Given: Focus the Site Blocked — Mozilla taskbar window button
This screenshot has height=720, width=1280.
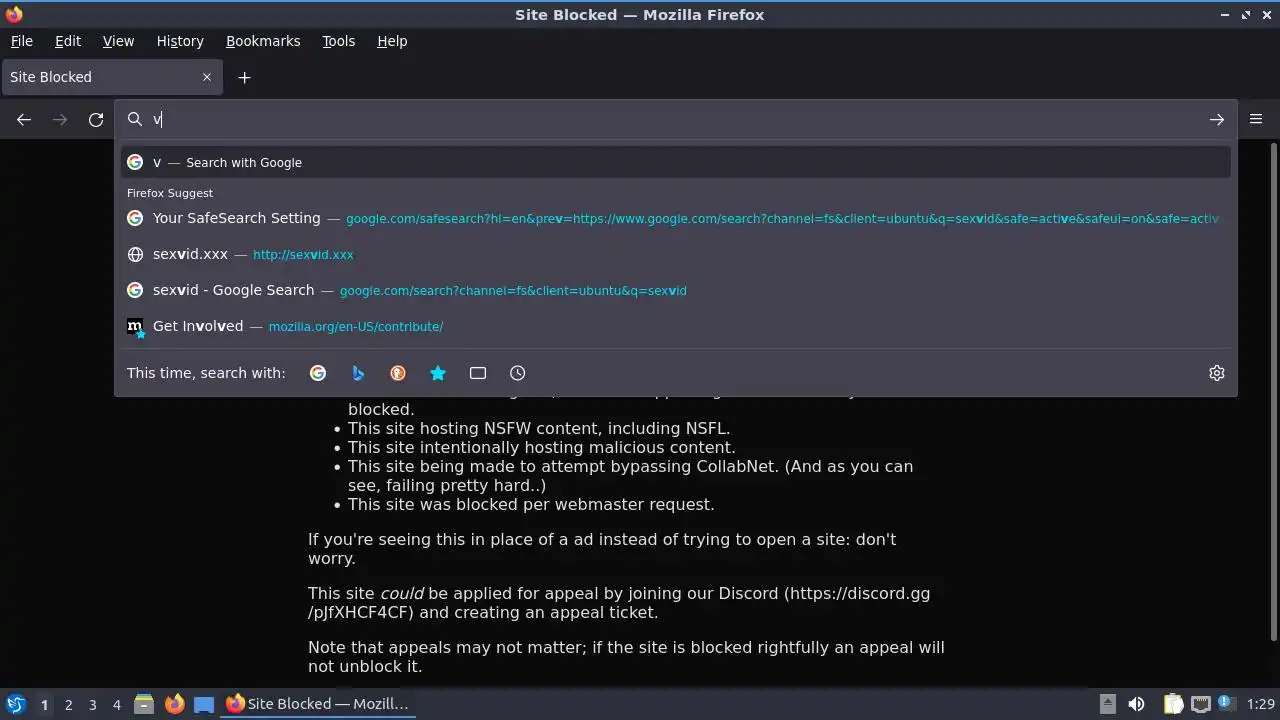Looking at the screenshot, I should [317, 704].
